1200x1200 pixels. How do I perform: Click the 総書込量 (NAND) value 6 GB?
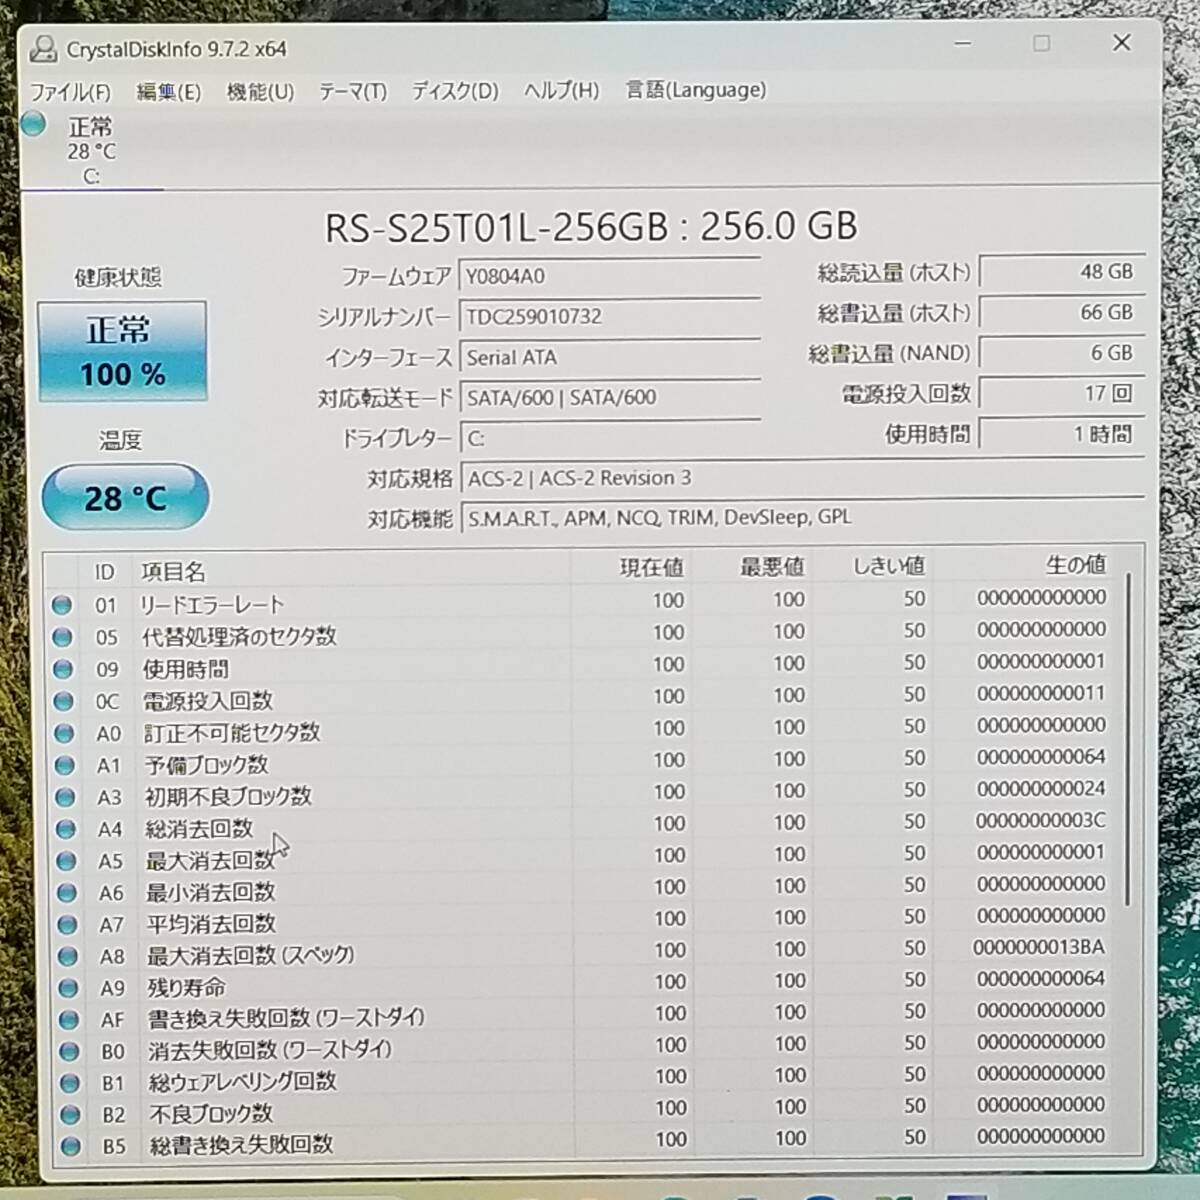(x=1062, y=353)
